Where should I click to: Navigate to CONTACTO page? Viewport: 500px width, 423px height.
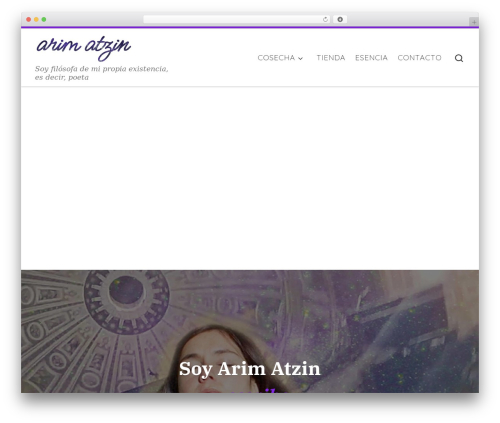tap(419, 58)
